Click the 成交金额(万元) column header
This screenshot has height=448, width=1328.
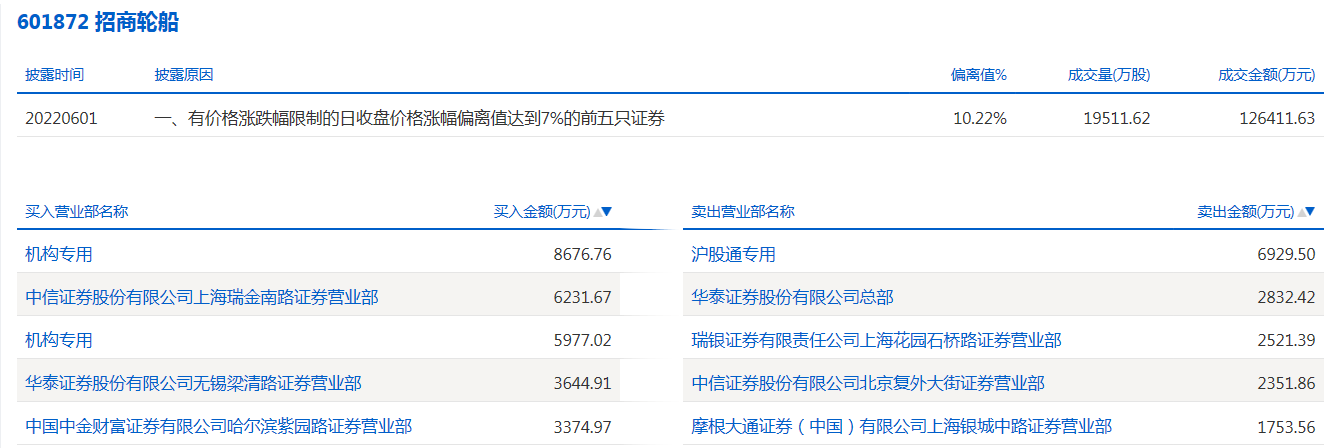click(x=1266, y=75)
